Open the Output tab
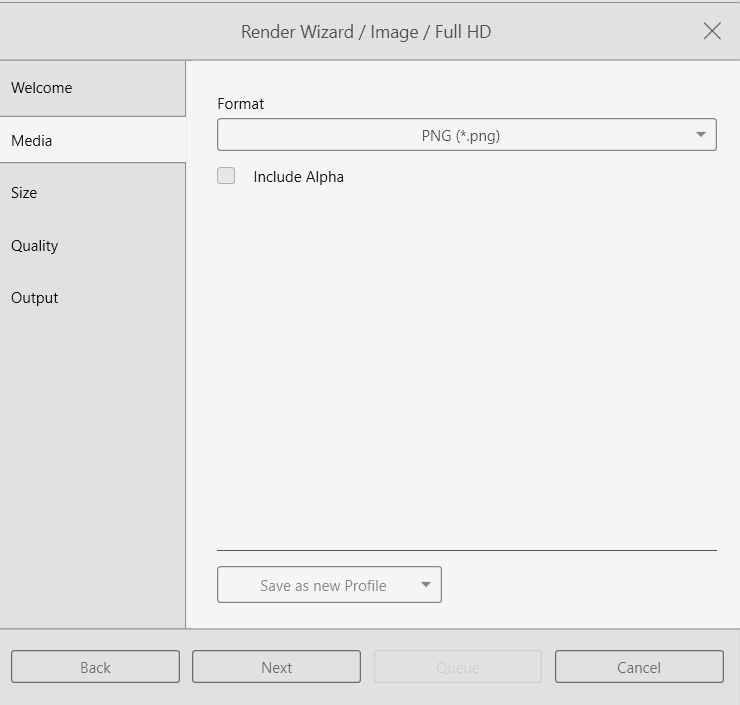740x705 pixels. [x=92, y=298]
